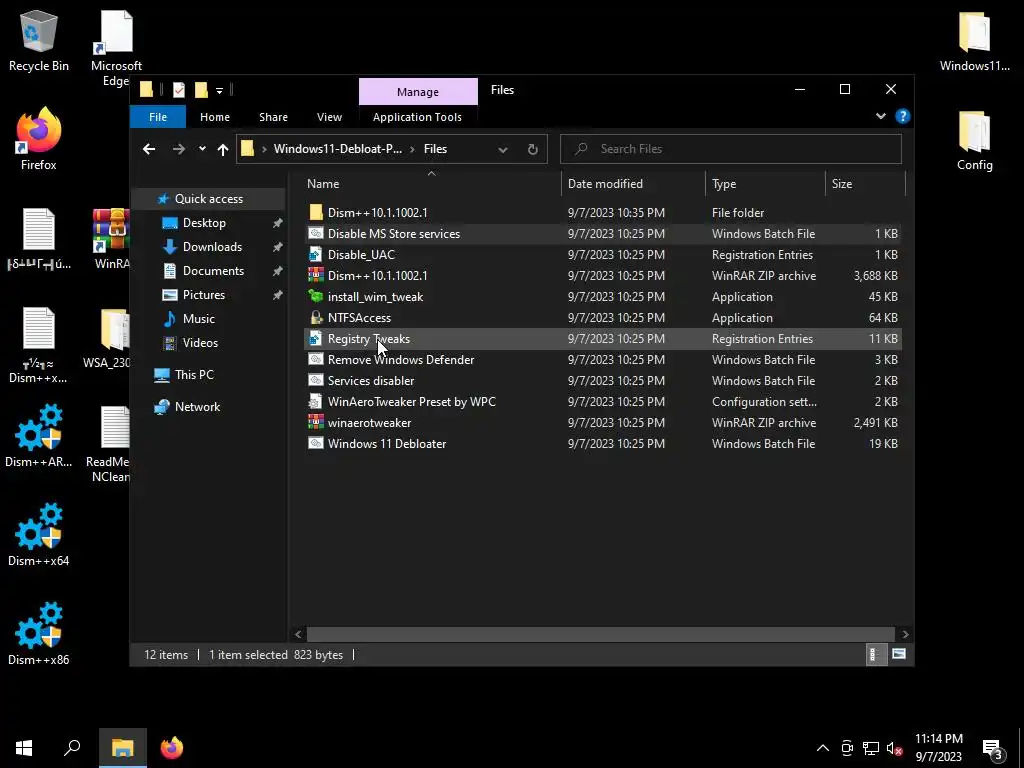
Task: Launch Firefox from the desktop shortcut
Action: (x=39, y=139)
